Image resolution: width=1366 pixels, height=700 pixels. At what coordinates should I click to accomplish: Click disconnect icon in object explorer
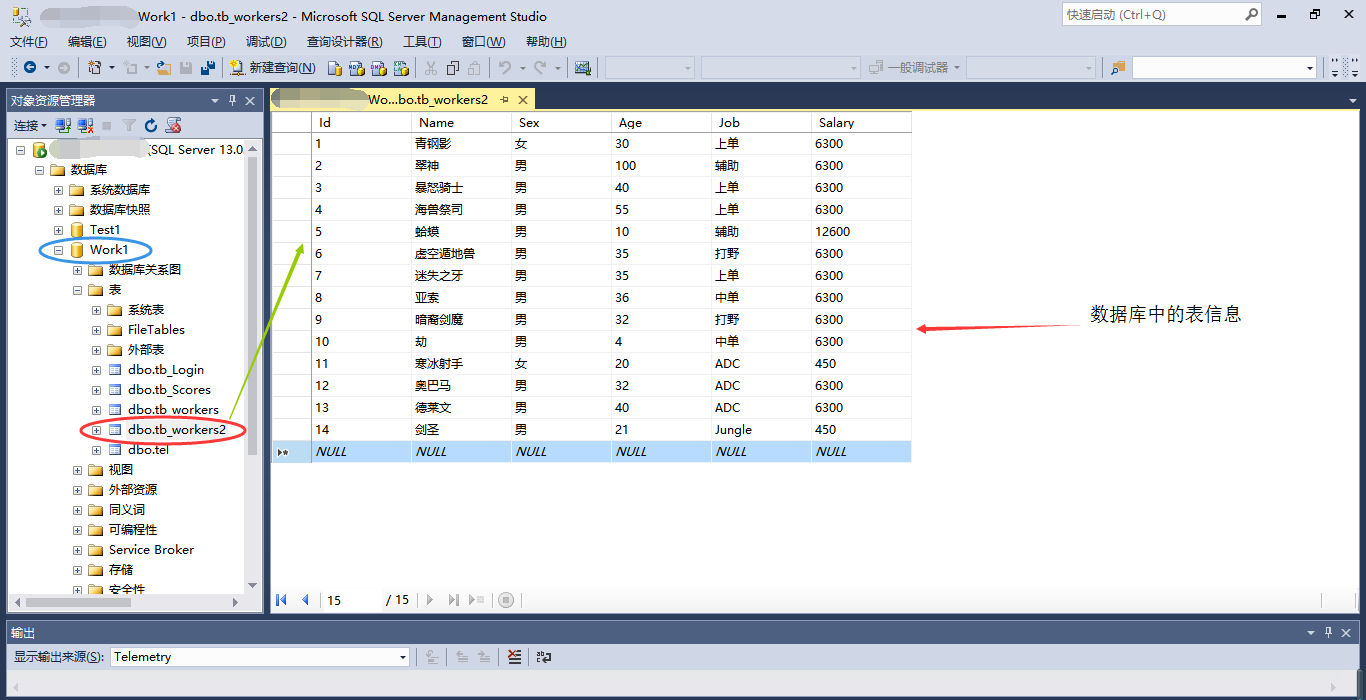click(85, 125)
